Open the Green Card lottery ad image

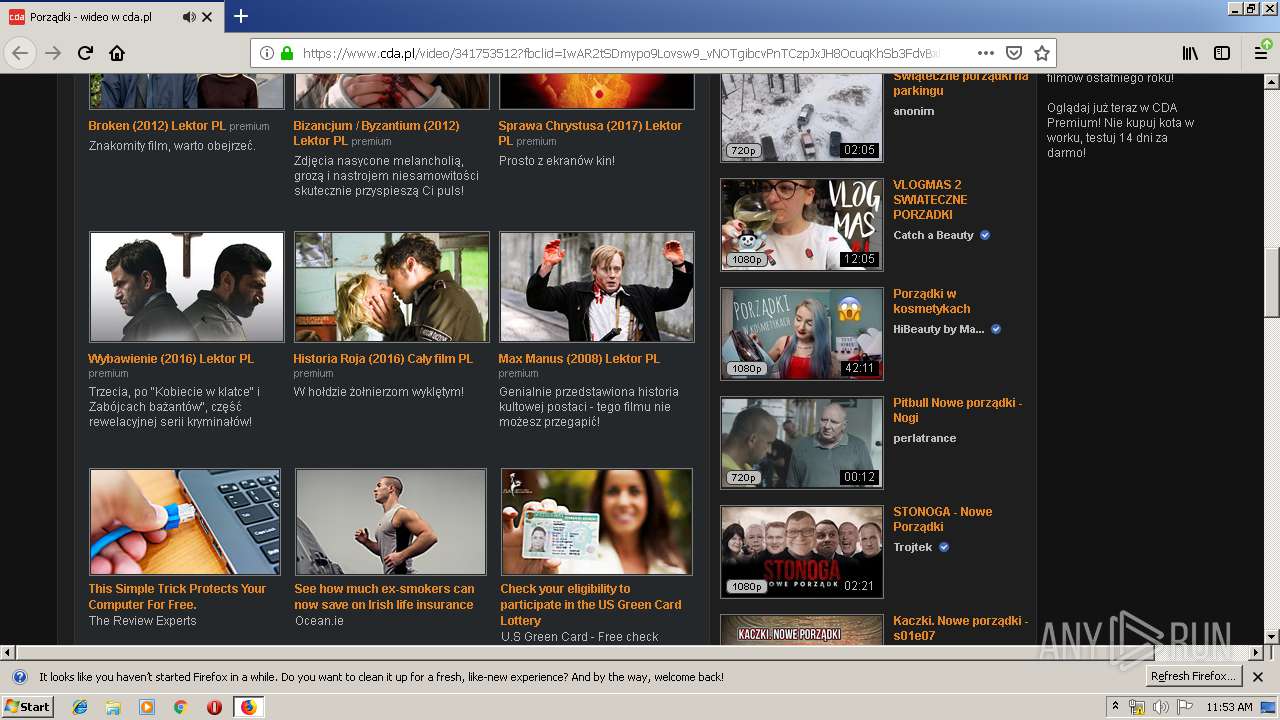click(597, 522)
